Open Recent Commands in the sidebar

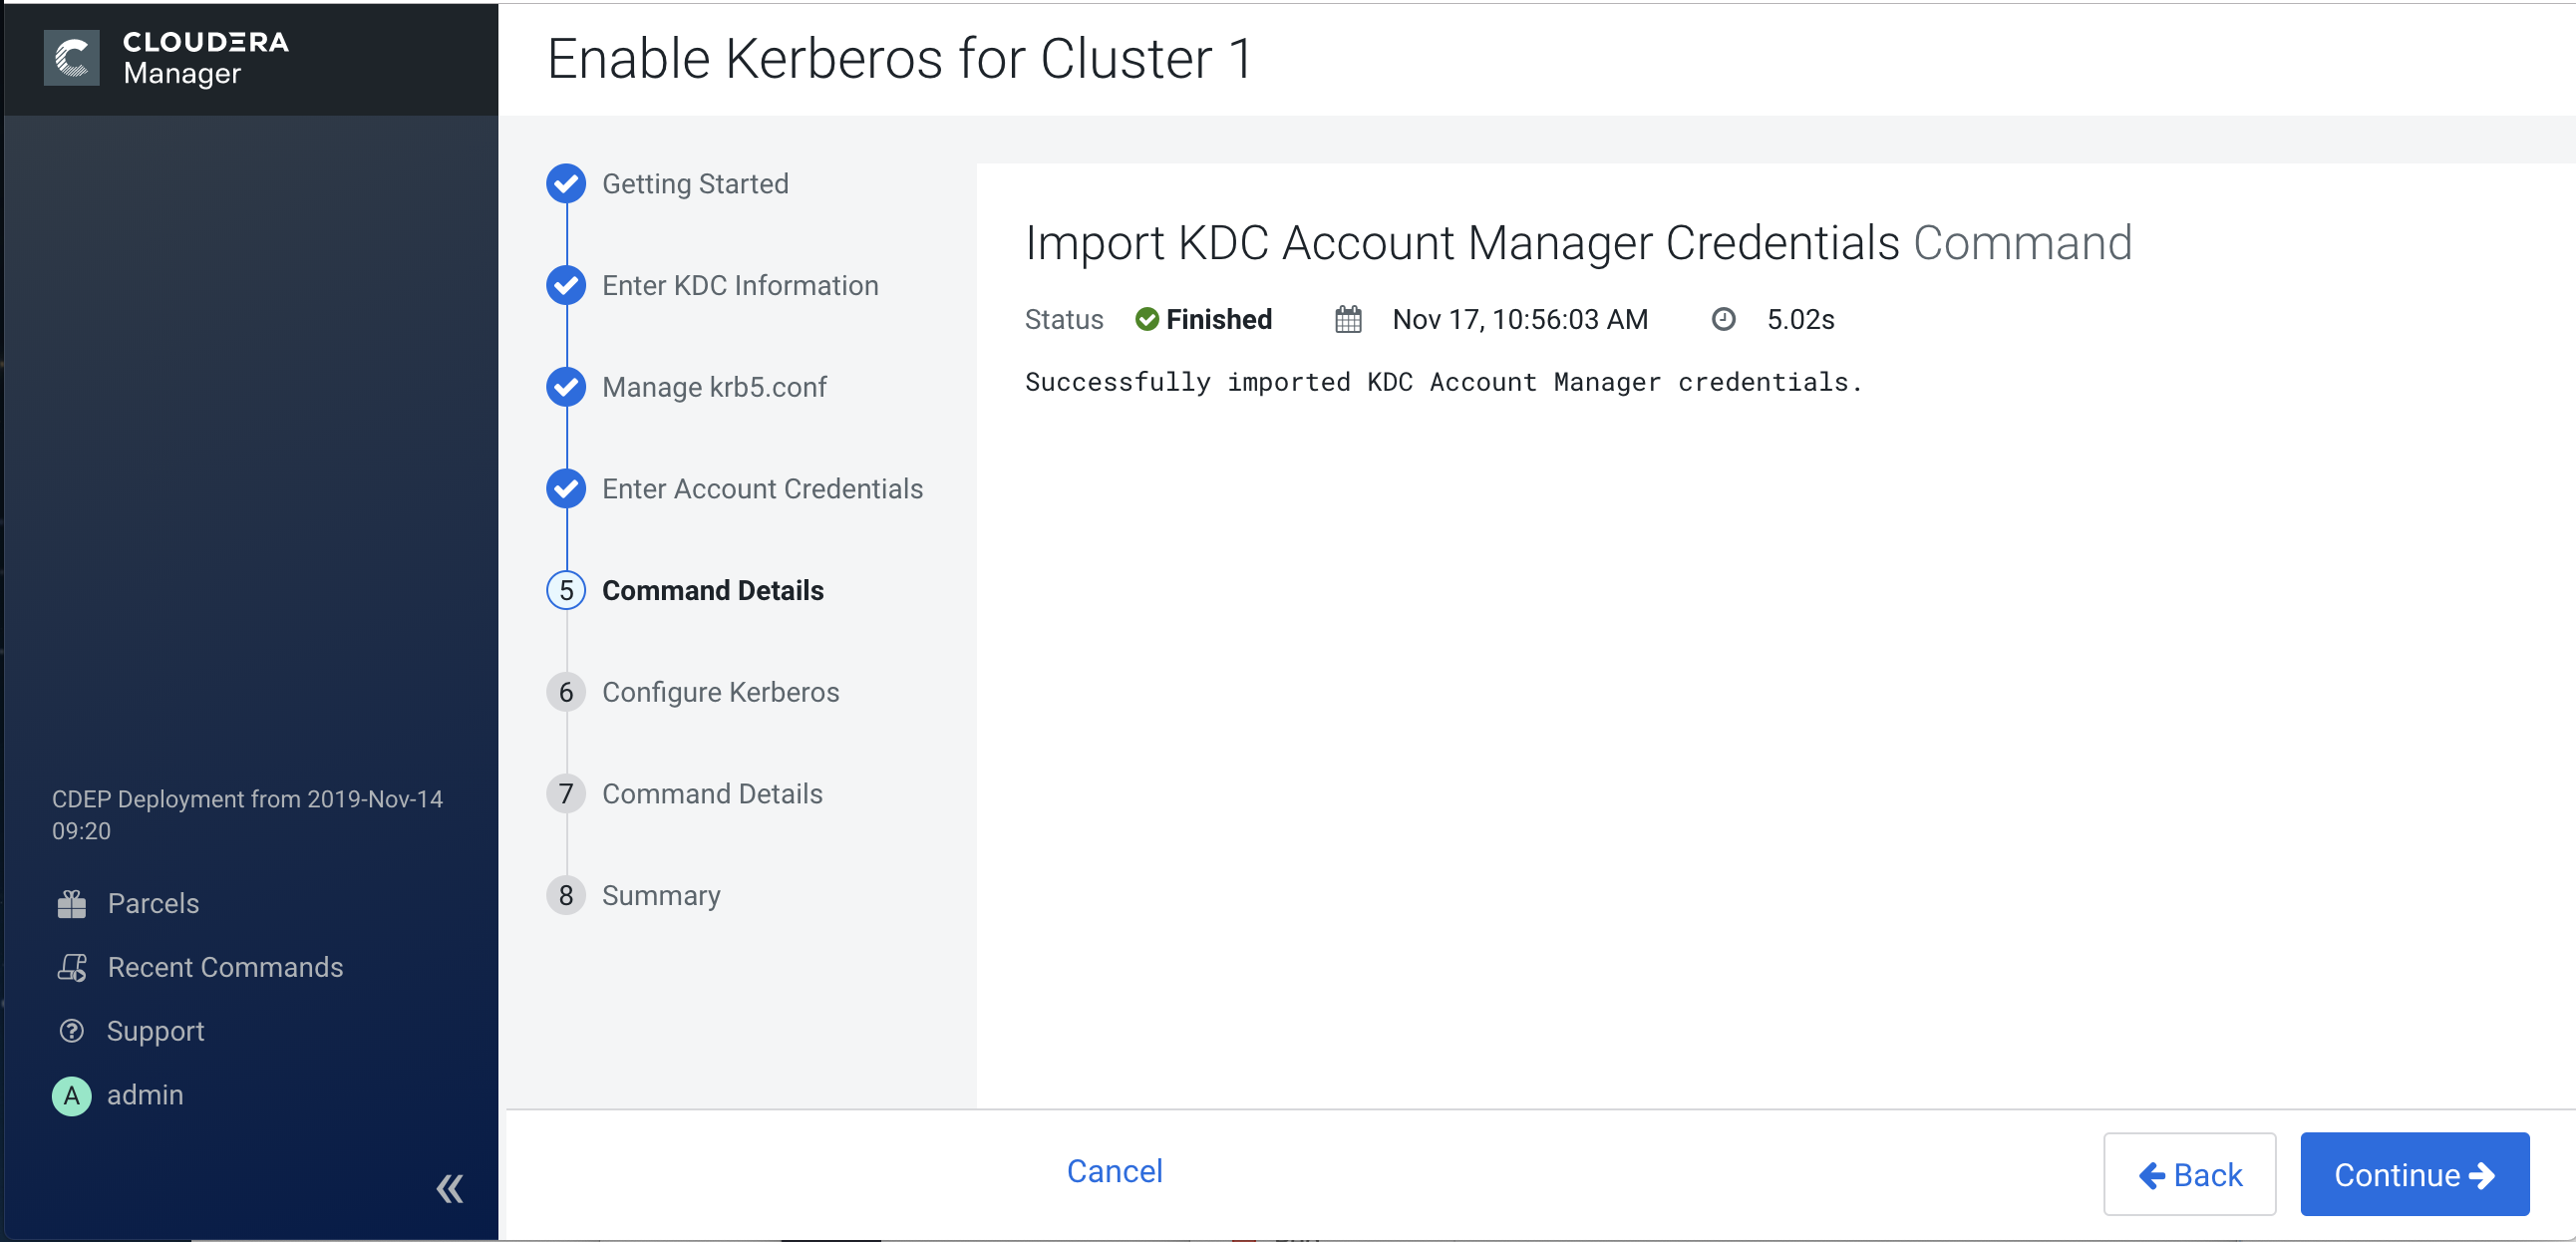tap(224, 967)
